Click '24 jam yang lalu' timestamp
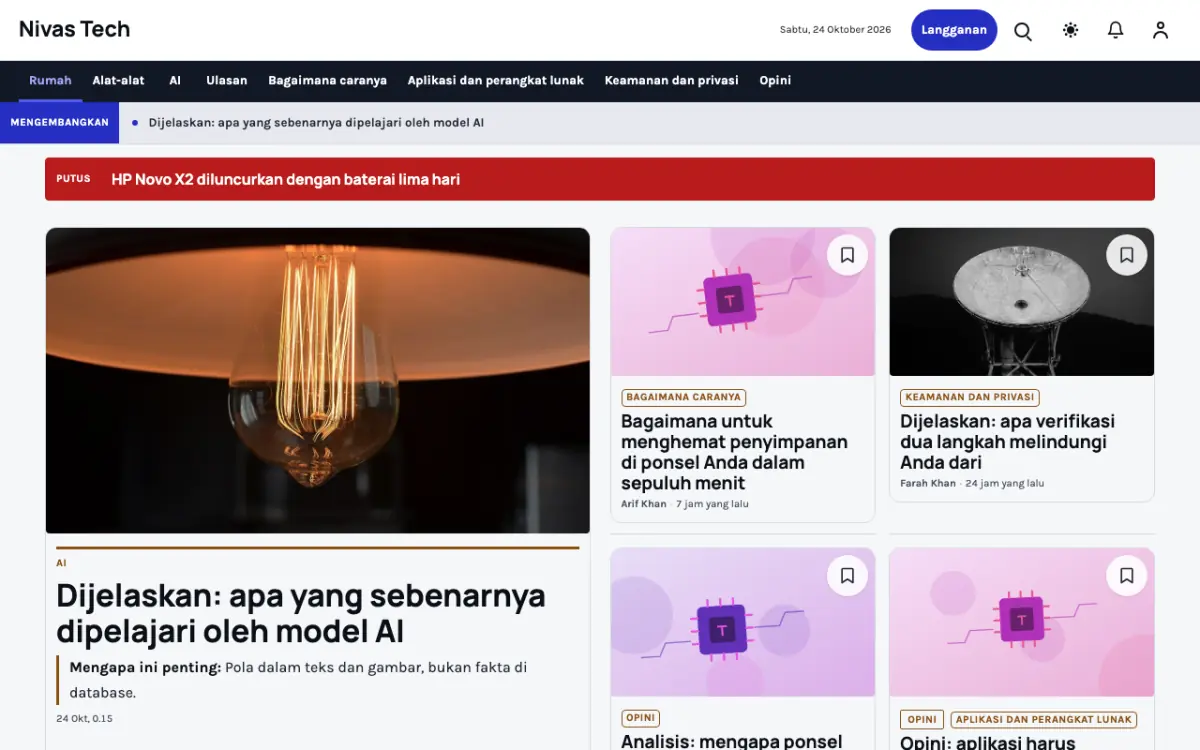Viewport: 1200px width, 750px height. 1005,483
